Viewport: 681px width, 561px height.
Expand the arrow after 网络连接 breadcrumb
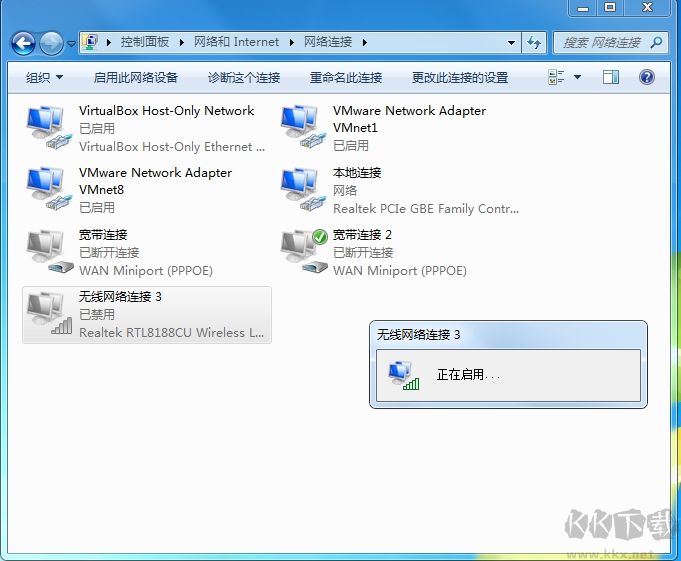[x=364, y=42]
